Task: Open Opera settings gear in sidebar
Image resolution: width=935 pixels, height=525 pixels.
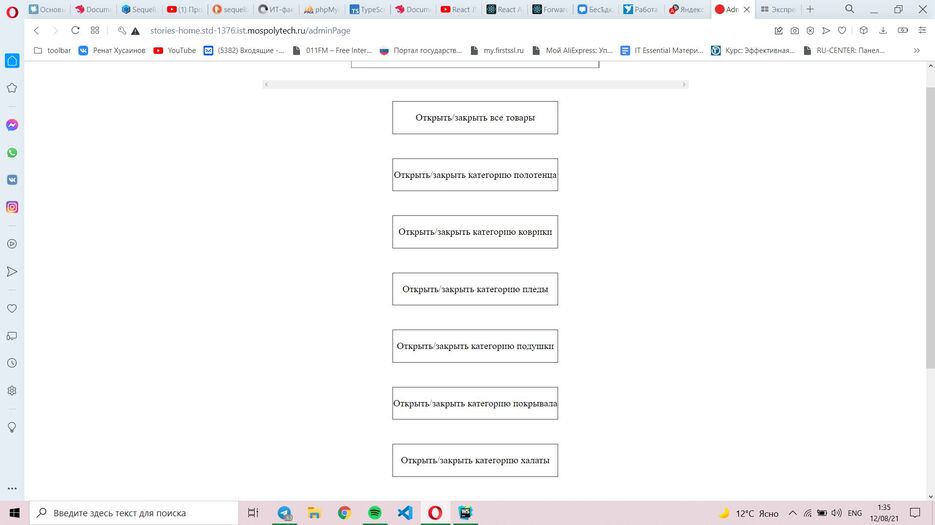Action: [x=12, y=390]
